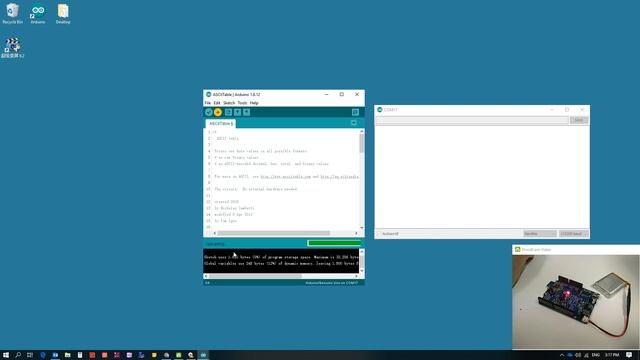Open Task View from the taskbar
Screen dimensions: 640x360
click(x=30, y=355)
